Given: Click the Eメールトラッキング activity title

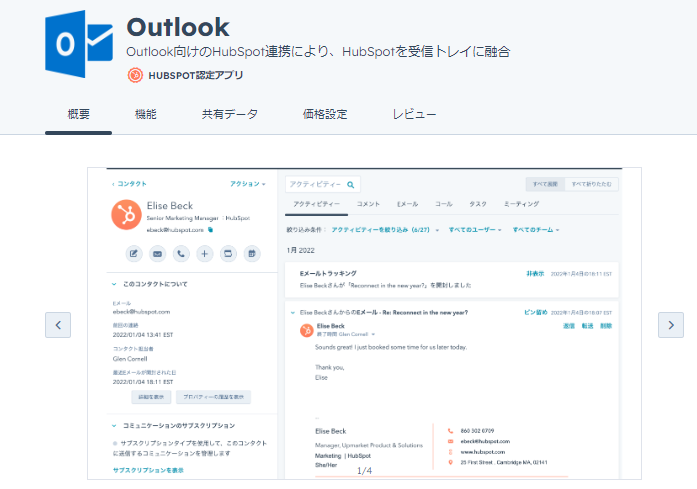Looking at the screenshot, I should click(x=328, y=273).
